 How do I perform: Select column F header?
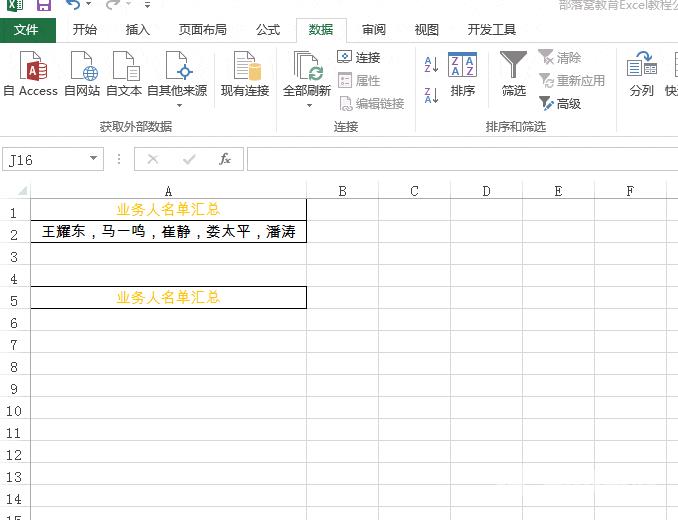coord(630,191)
